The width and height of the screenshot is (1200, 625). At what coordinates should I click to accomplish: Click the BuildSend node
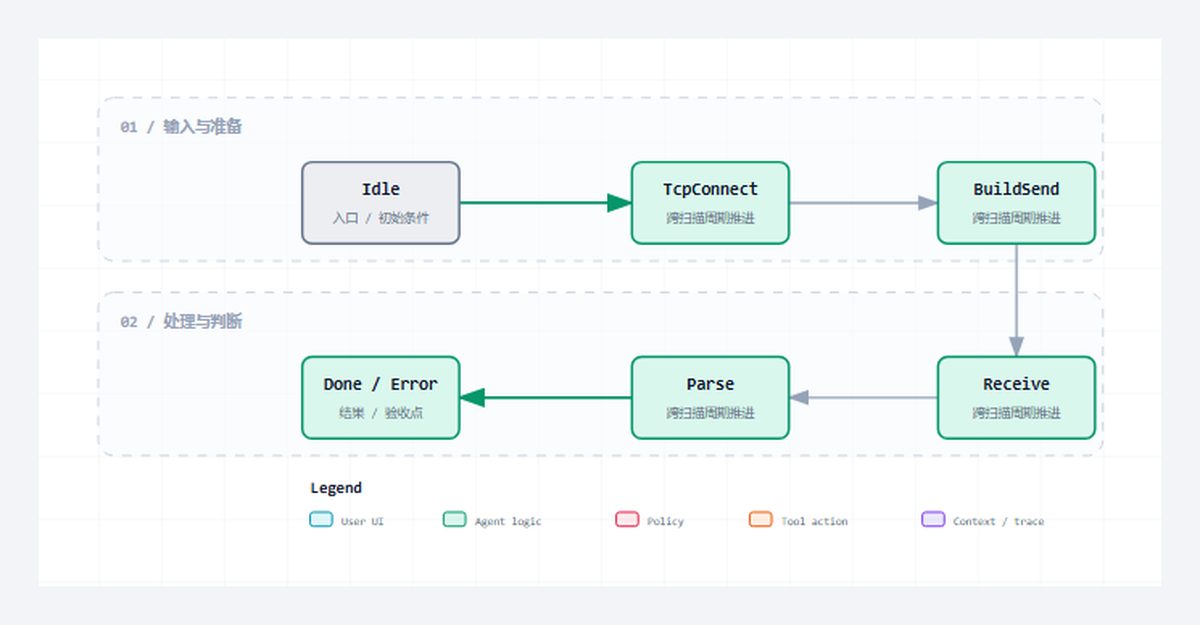click(x=1016, y=203)
